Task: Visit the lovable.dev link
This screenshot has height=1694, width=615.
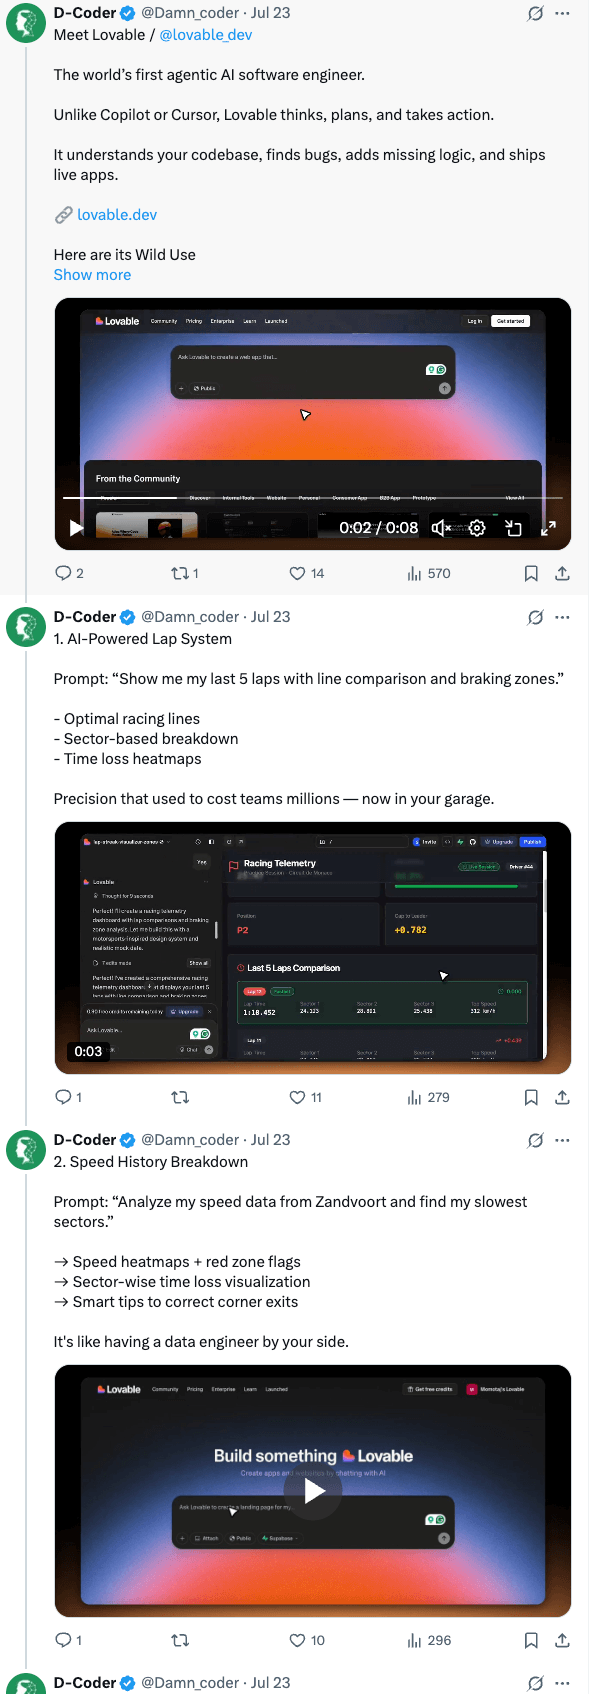Action: point(116,215)
